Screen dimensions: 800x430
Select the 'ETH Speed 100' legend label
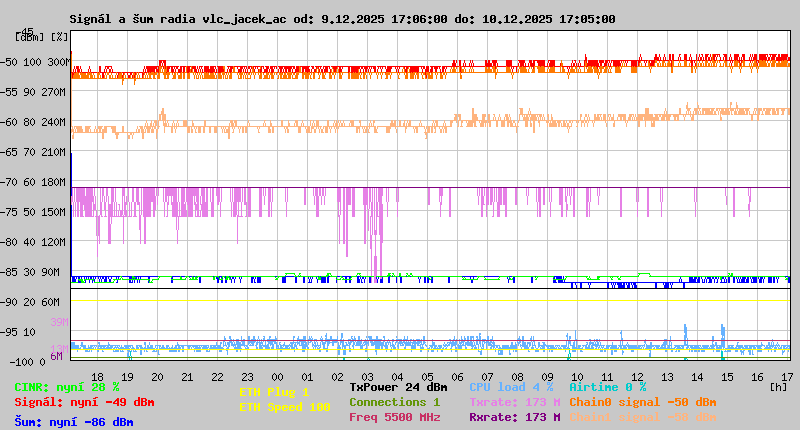pos(284,407)
